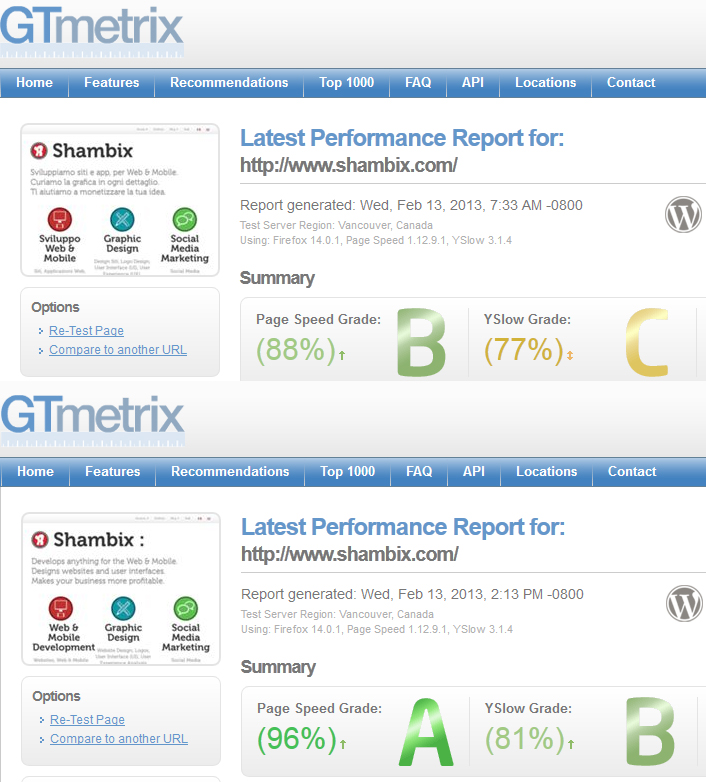Click the Summary heading above the 96% grade
Viewport: 706px width, 782px height.
[278, 667]
